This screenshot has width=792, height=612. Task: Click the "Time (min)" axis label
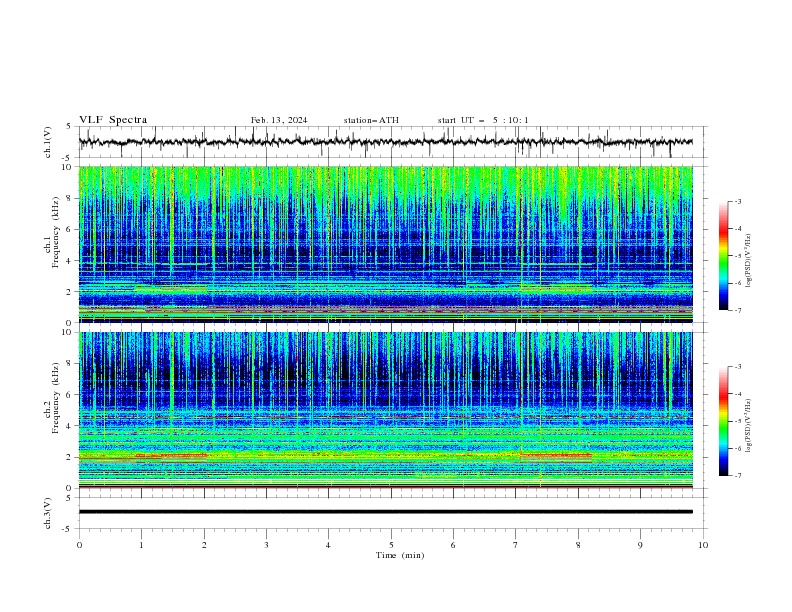pyautogui.click(x=400, y=555)
